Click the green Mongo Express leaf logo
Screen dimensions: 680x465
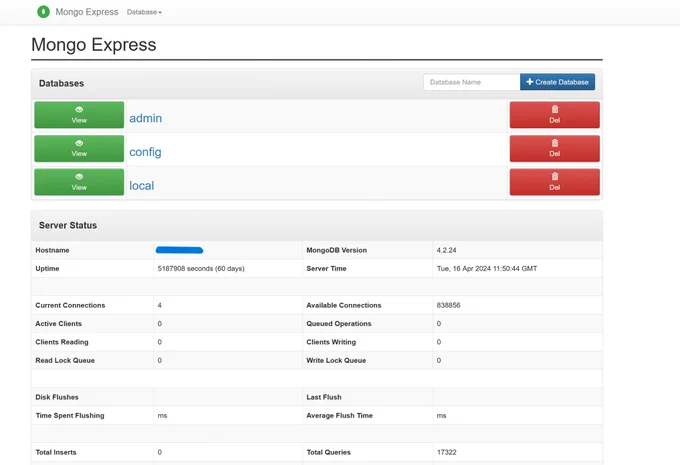43,12
